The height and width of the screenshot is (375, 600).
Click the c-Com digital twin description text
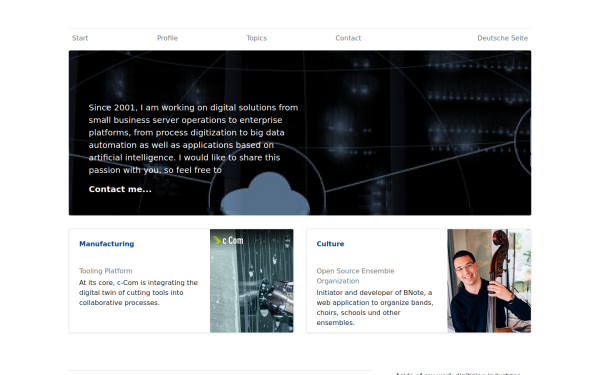point(138,292)
